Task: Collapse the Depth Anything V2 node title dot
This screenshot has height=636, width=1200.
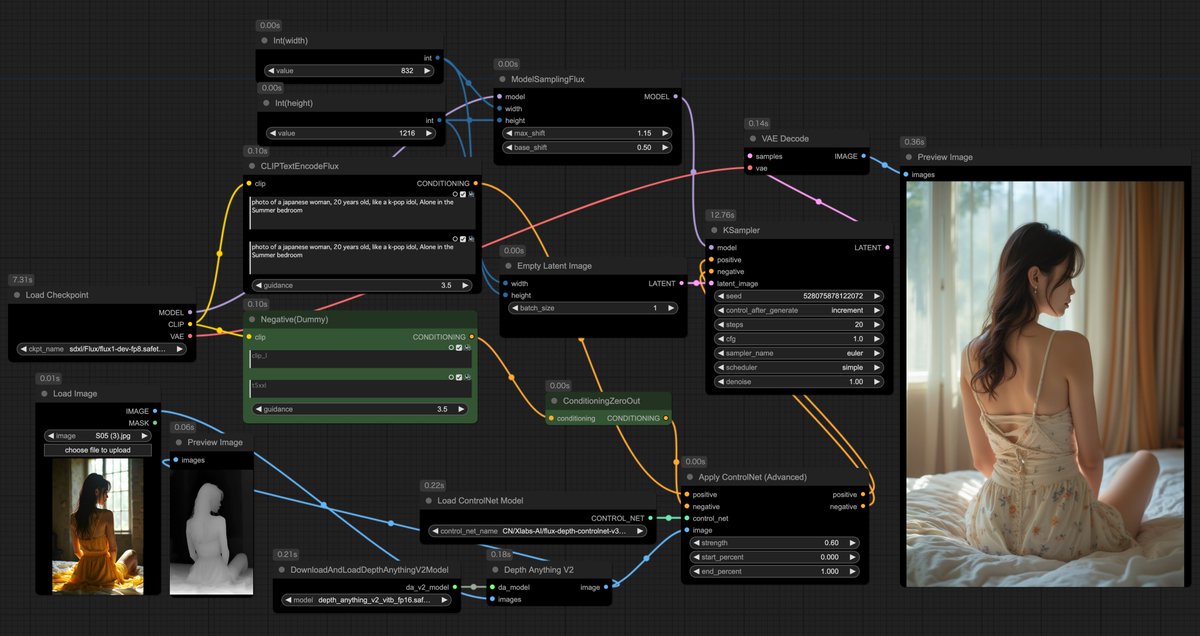Action: click(494, 569)
